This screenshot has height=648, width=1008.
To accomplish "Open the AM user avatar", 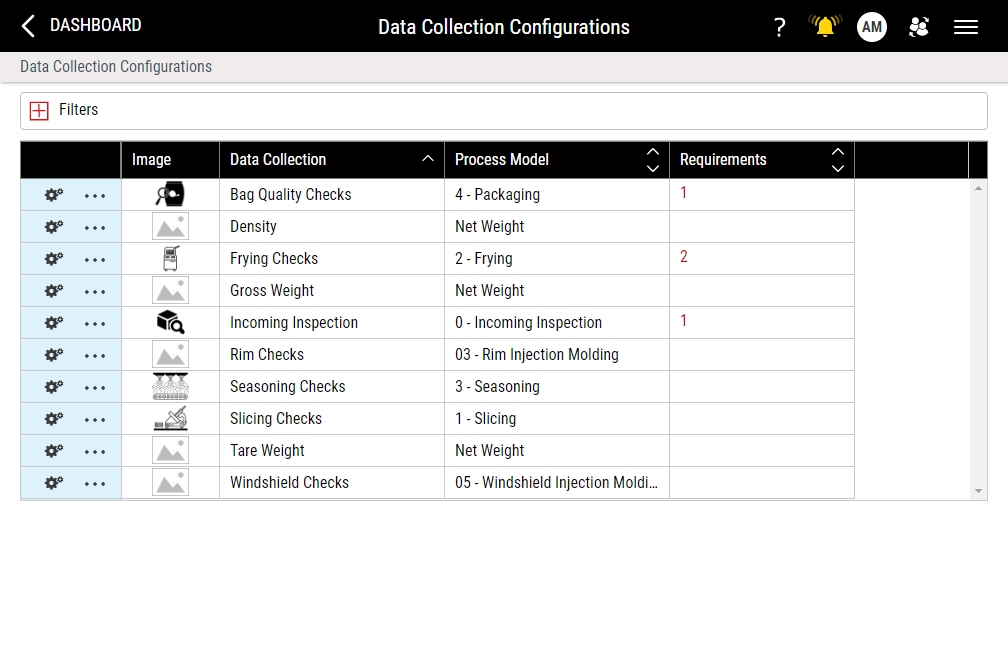I will coord(871,27).
